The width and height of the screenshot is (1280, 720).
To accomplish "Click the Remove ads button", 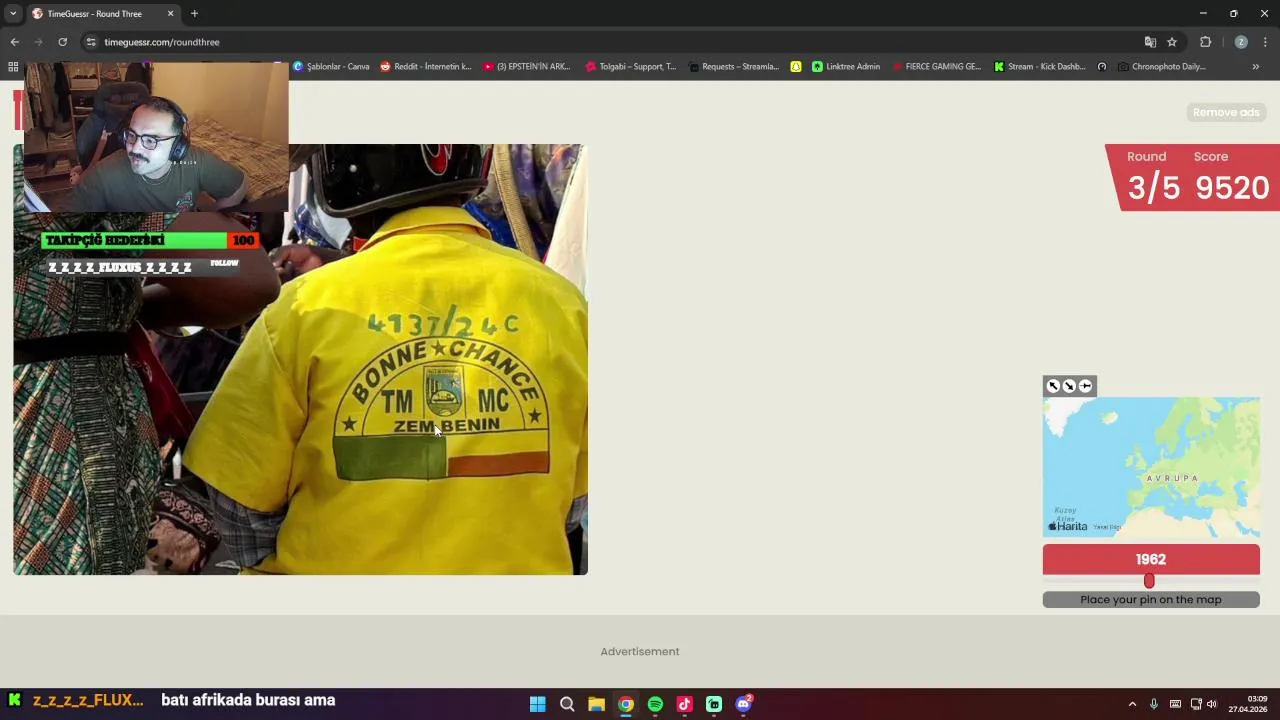I will (1226, 112).
